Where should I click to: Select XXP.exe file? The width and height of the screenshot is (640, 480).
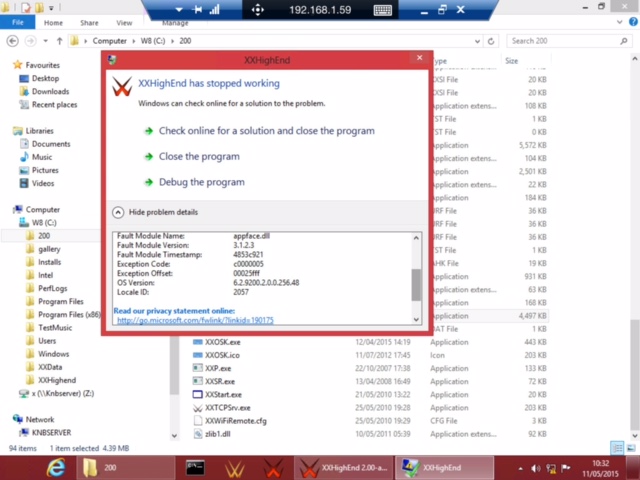pos(218,368)
